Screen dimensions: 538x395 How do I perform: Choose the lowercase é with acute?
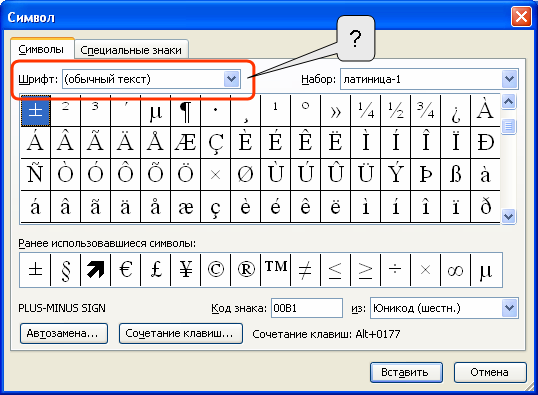click(x=276, y=207)
